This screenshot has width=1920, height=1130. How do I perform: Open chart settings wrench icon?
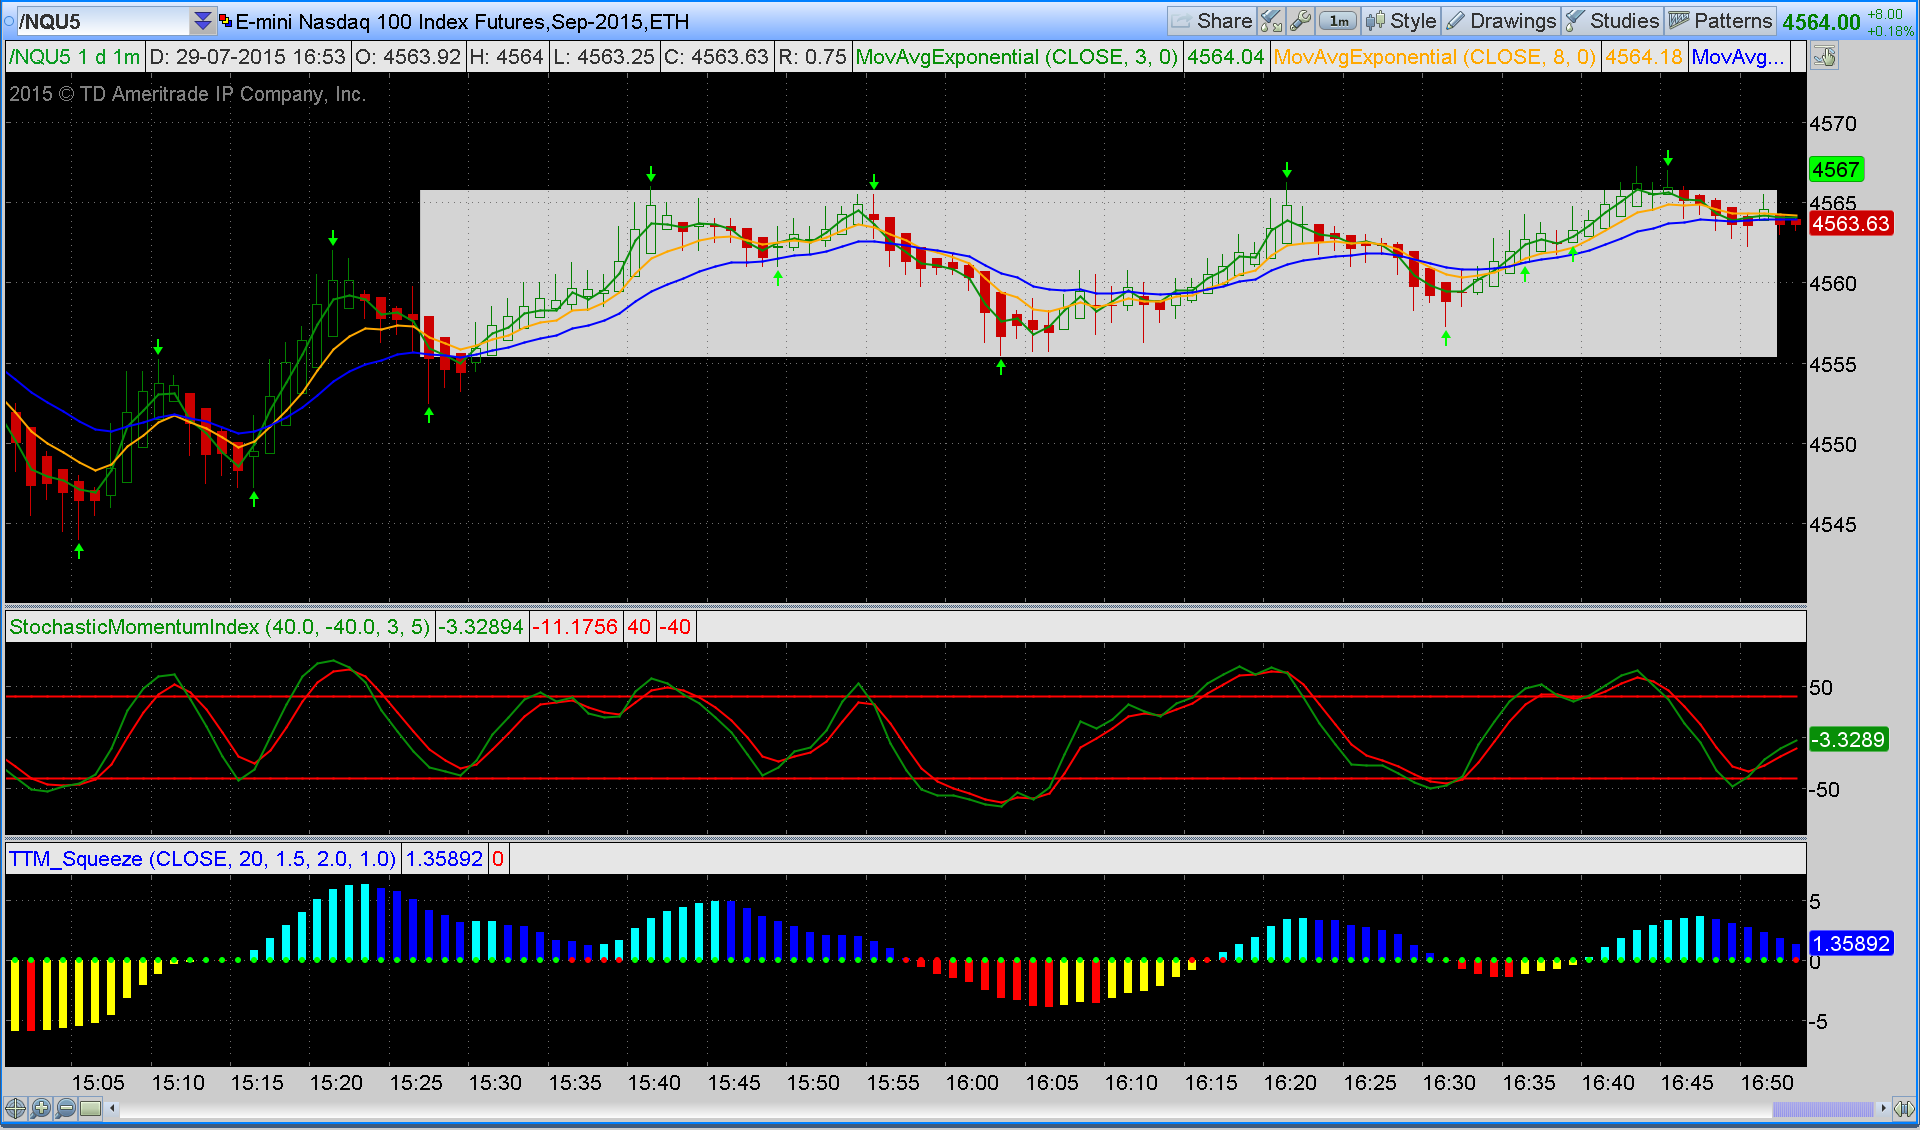click(x=1300, y=21)
